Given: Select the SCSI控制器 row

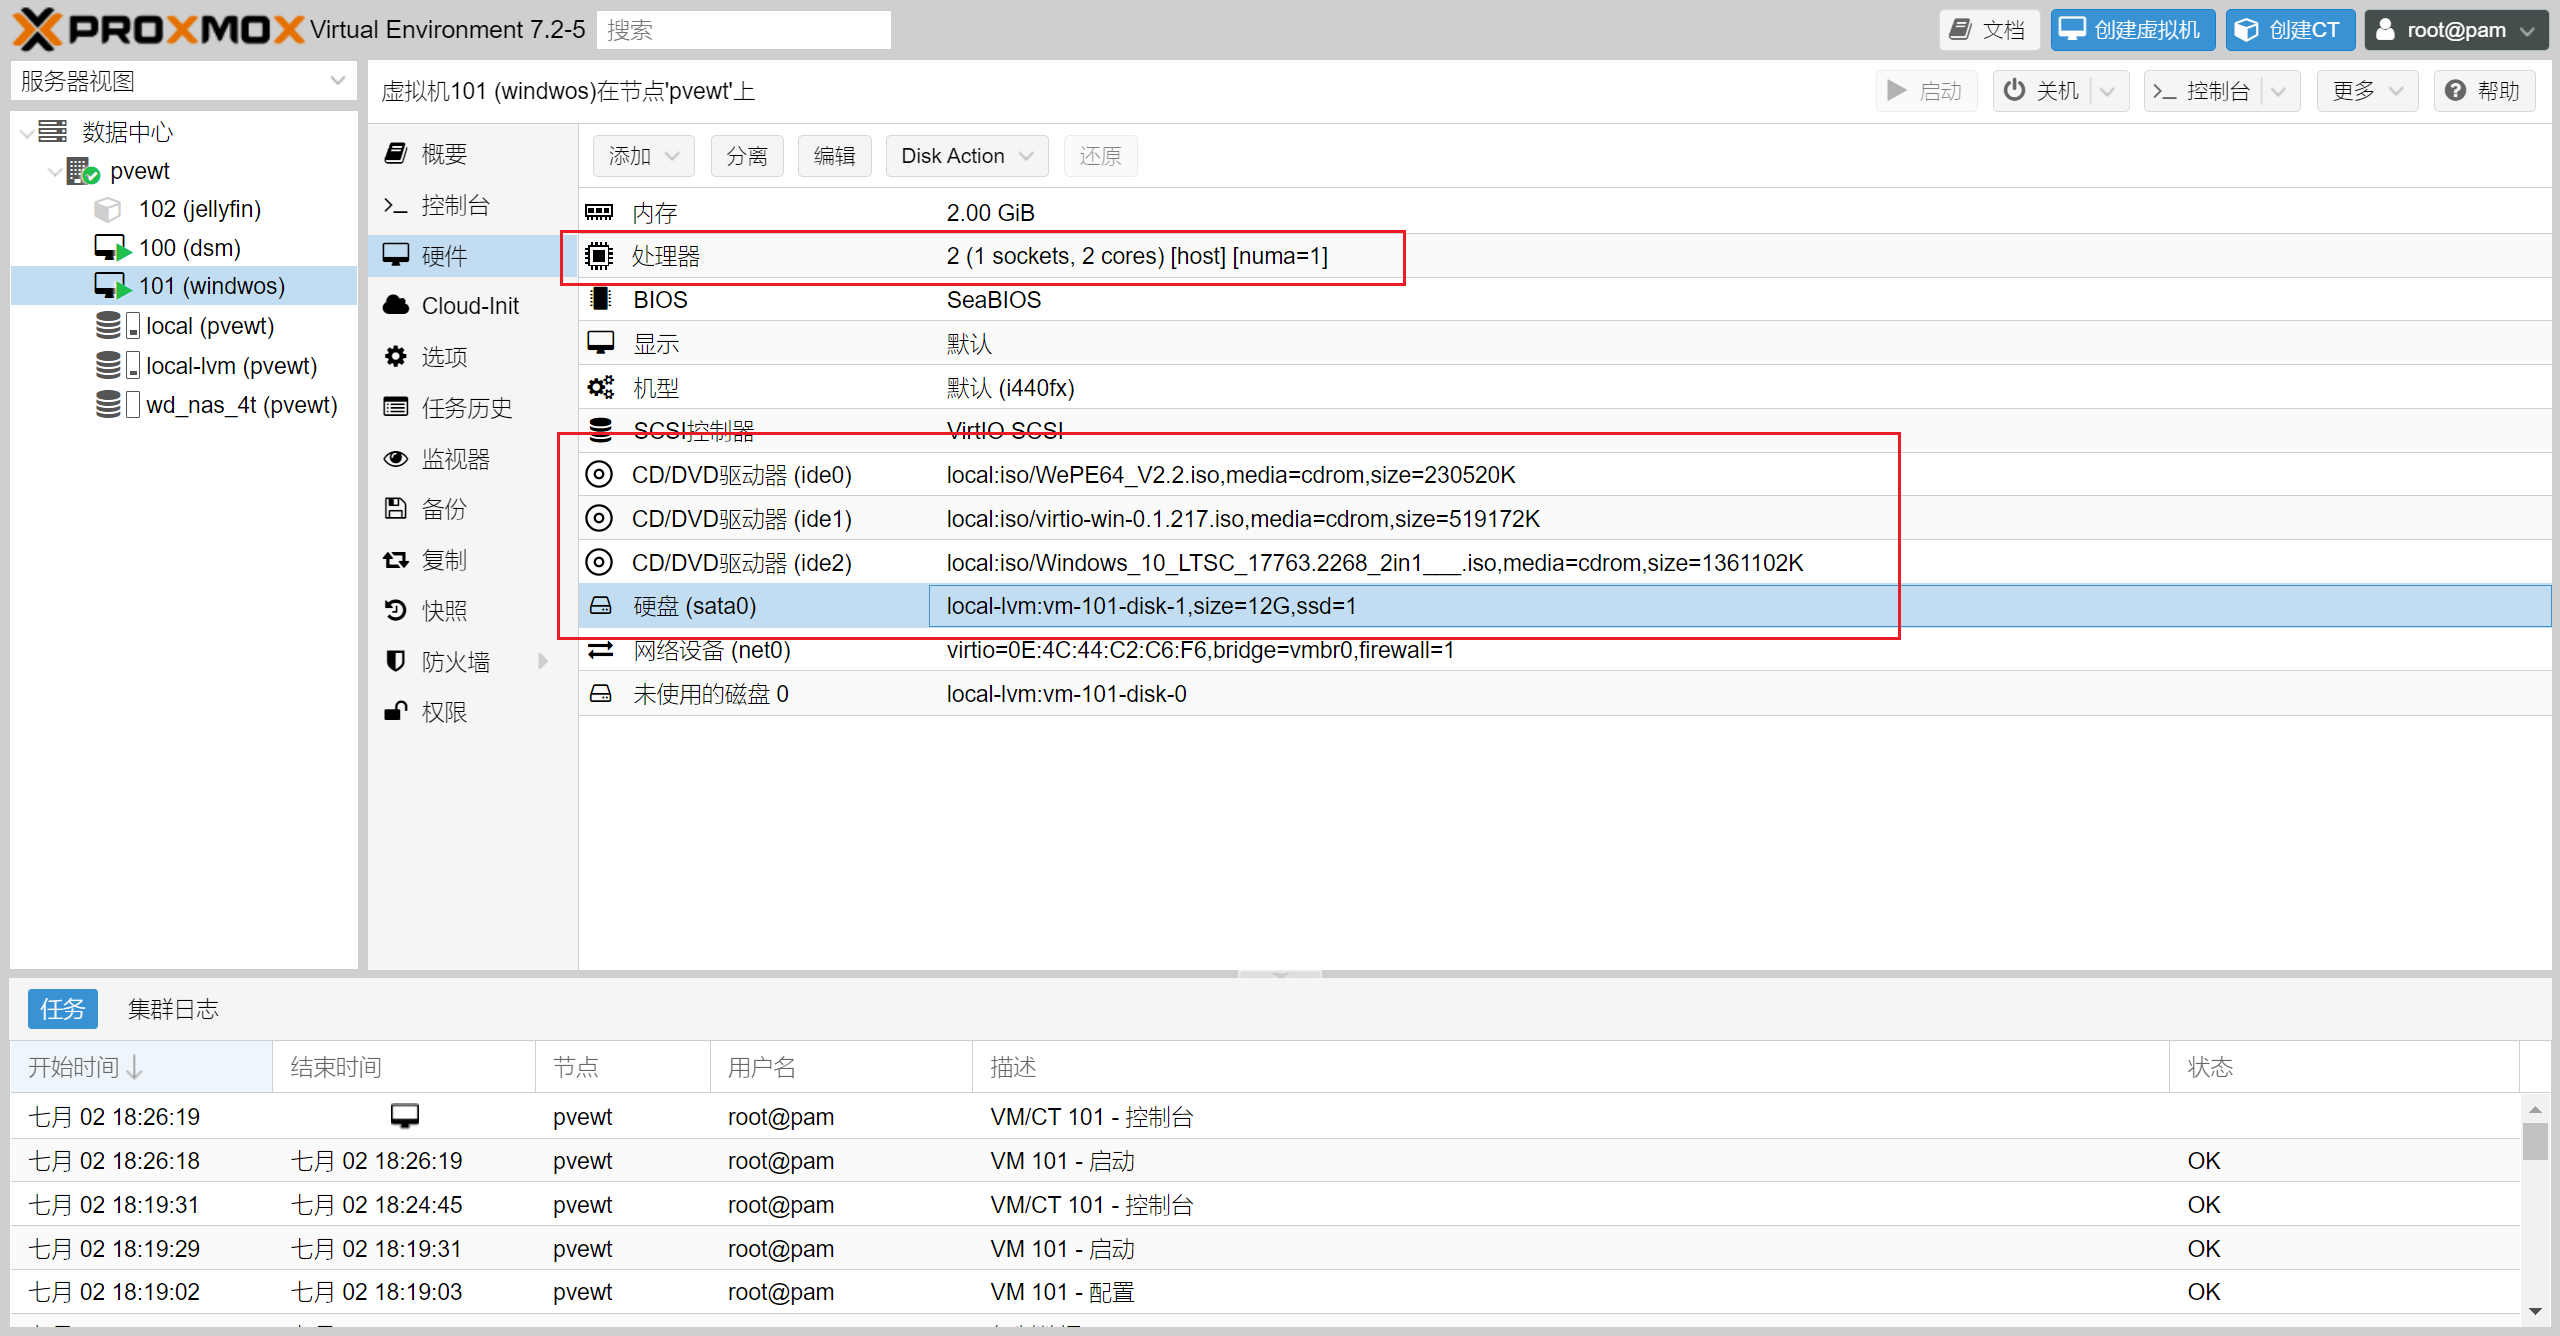Looking at the screenshot, I should 1565,431.
